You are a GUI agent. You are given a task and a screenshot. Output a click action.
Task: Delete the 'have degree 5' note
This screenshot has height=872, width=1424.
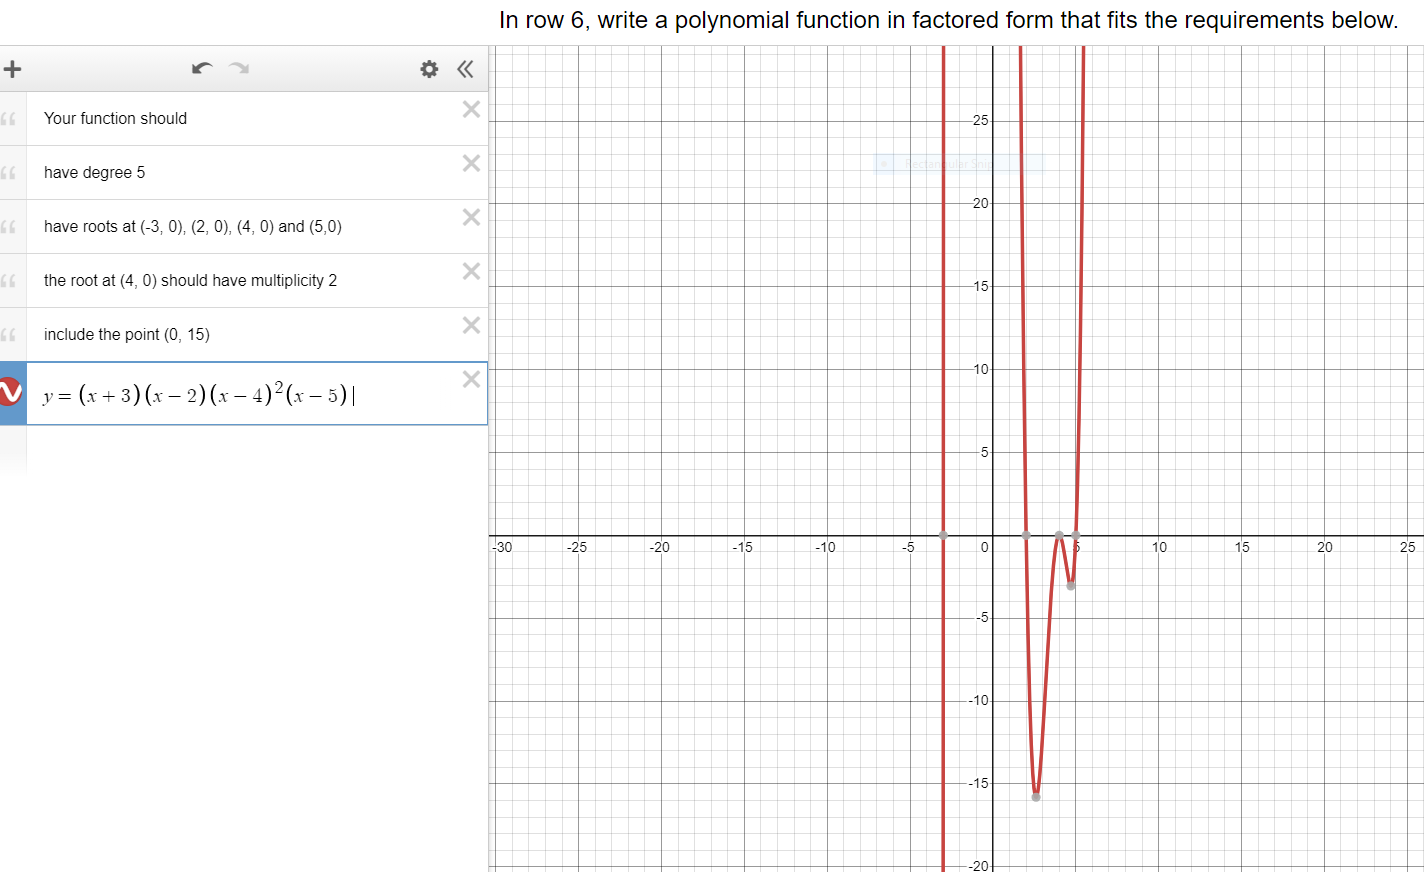[470, 163]
